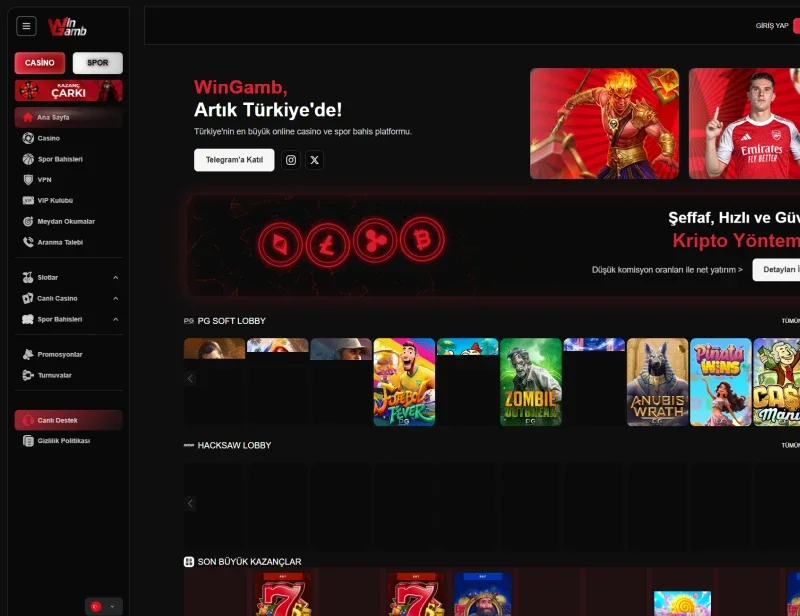800x616 pixels.
Task: Open the Anubis Wrath game thumbnail
Action: pos(657,382)
